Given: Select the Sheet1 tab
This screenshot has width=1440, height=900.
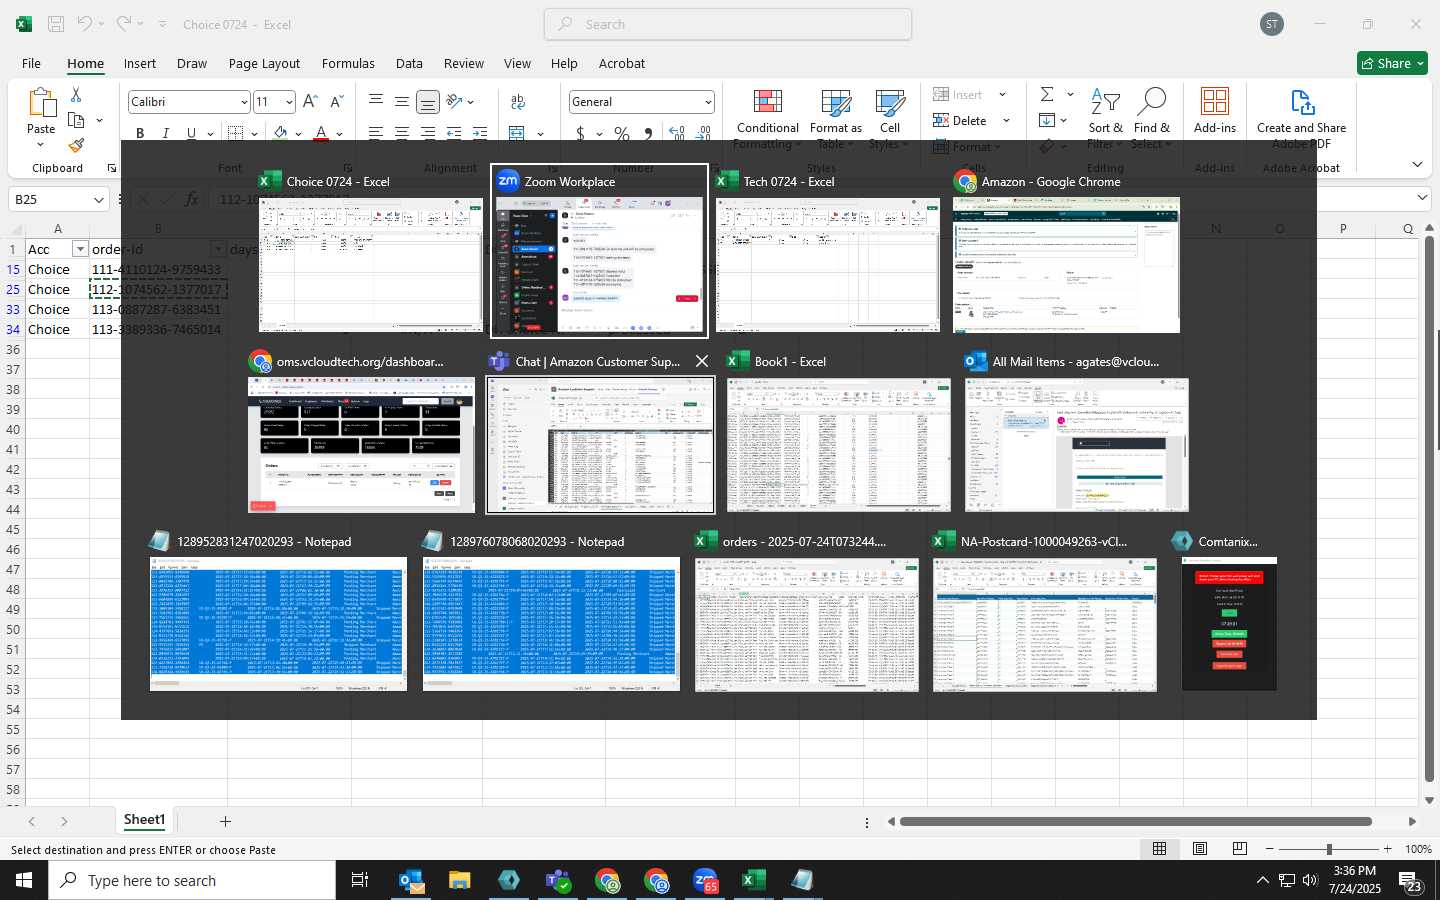Looking at the screenshot, I should (144, 820).
